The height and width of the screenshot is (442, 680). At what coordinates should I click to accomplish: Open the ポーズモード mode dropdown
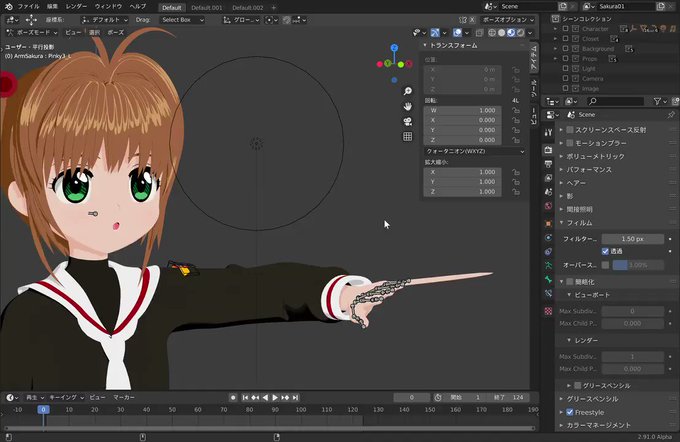click(32, 33)
